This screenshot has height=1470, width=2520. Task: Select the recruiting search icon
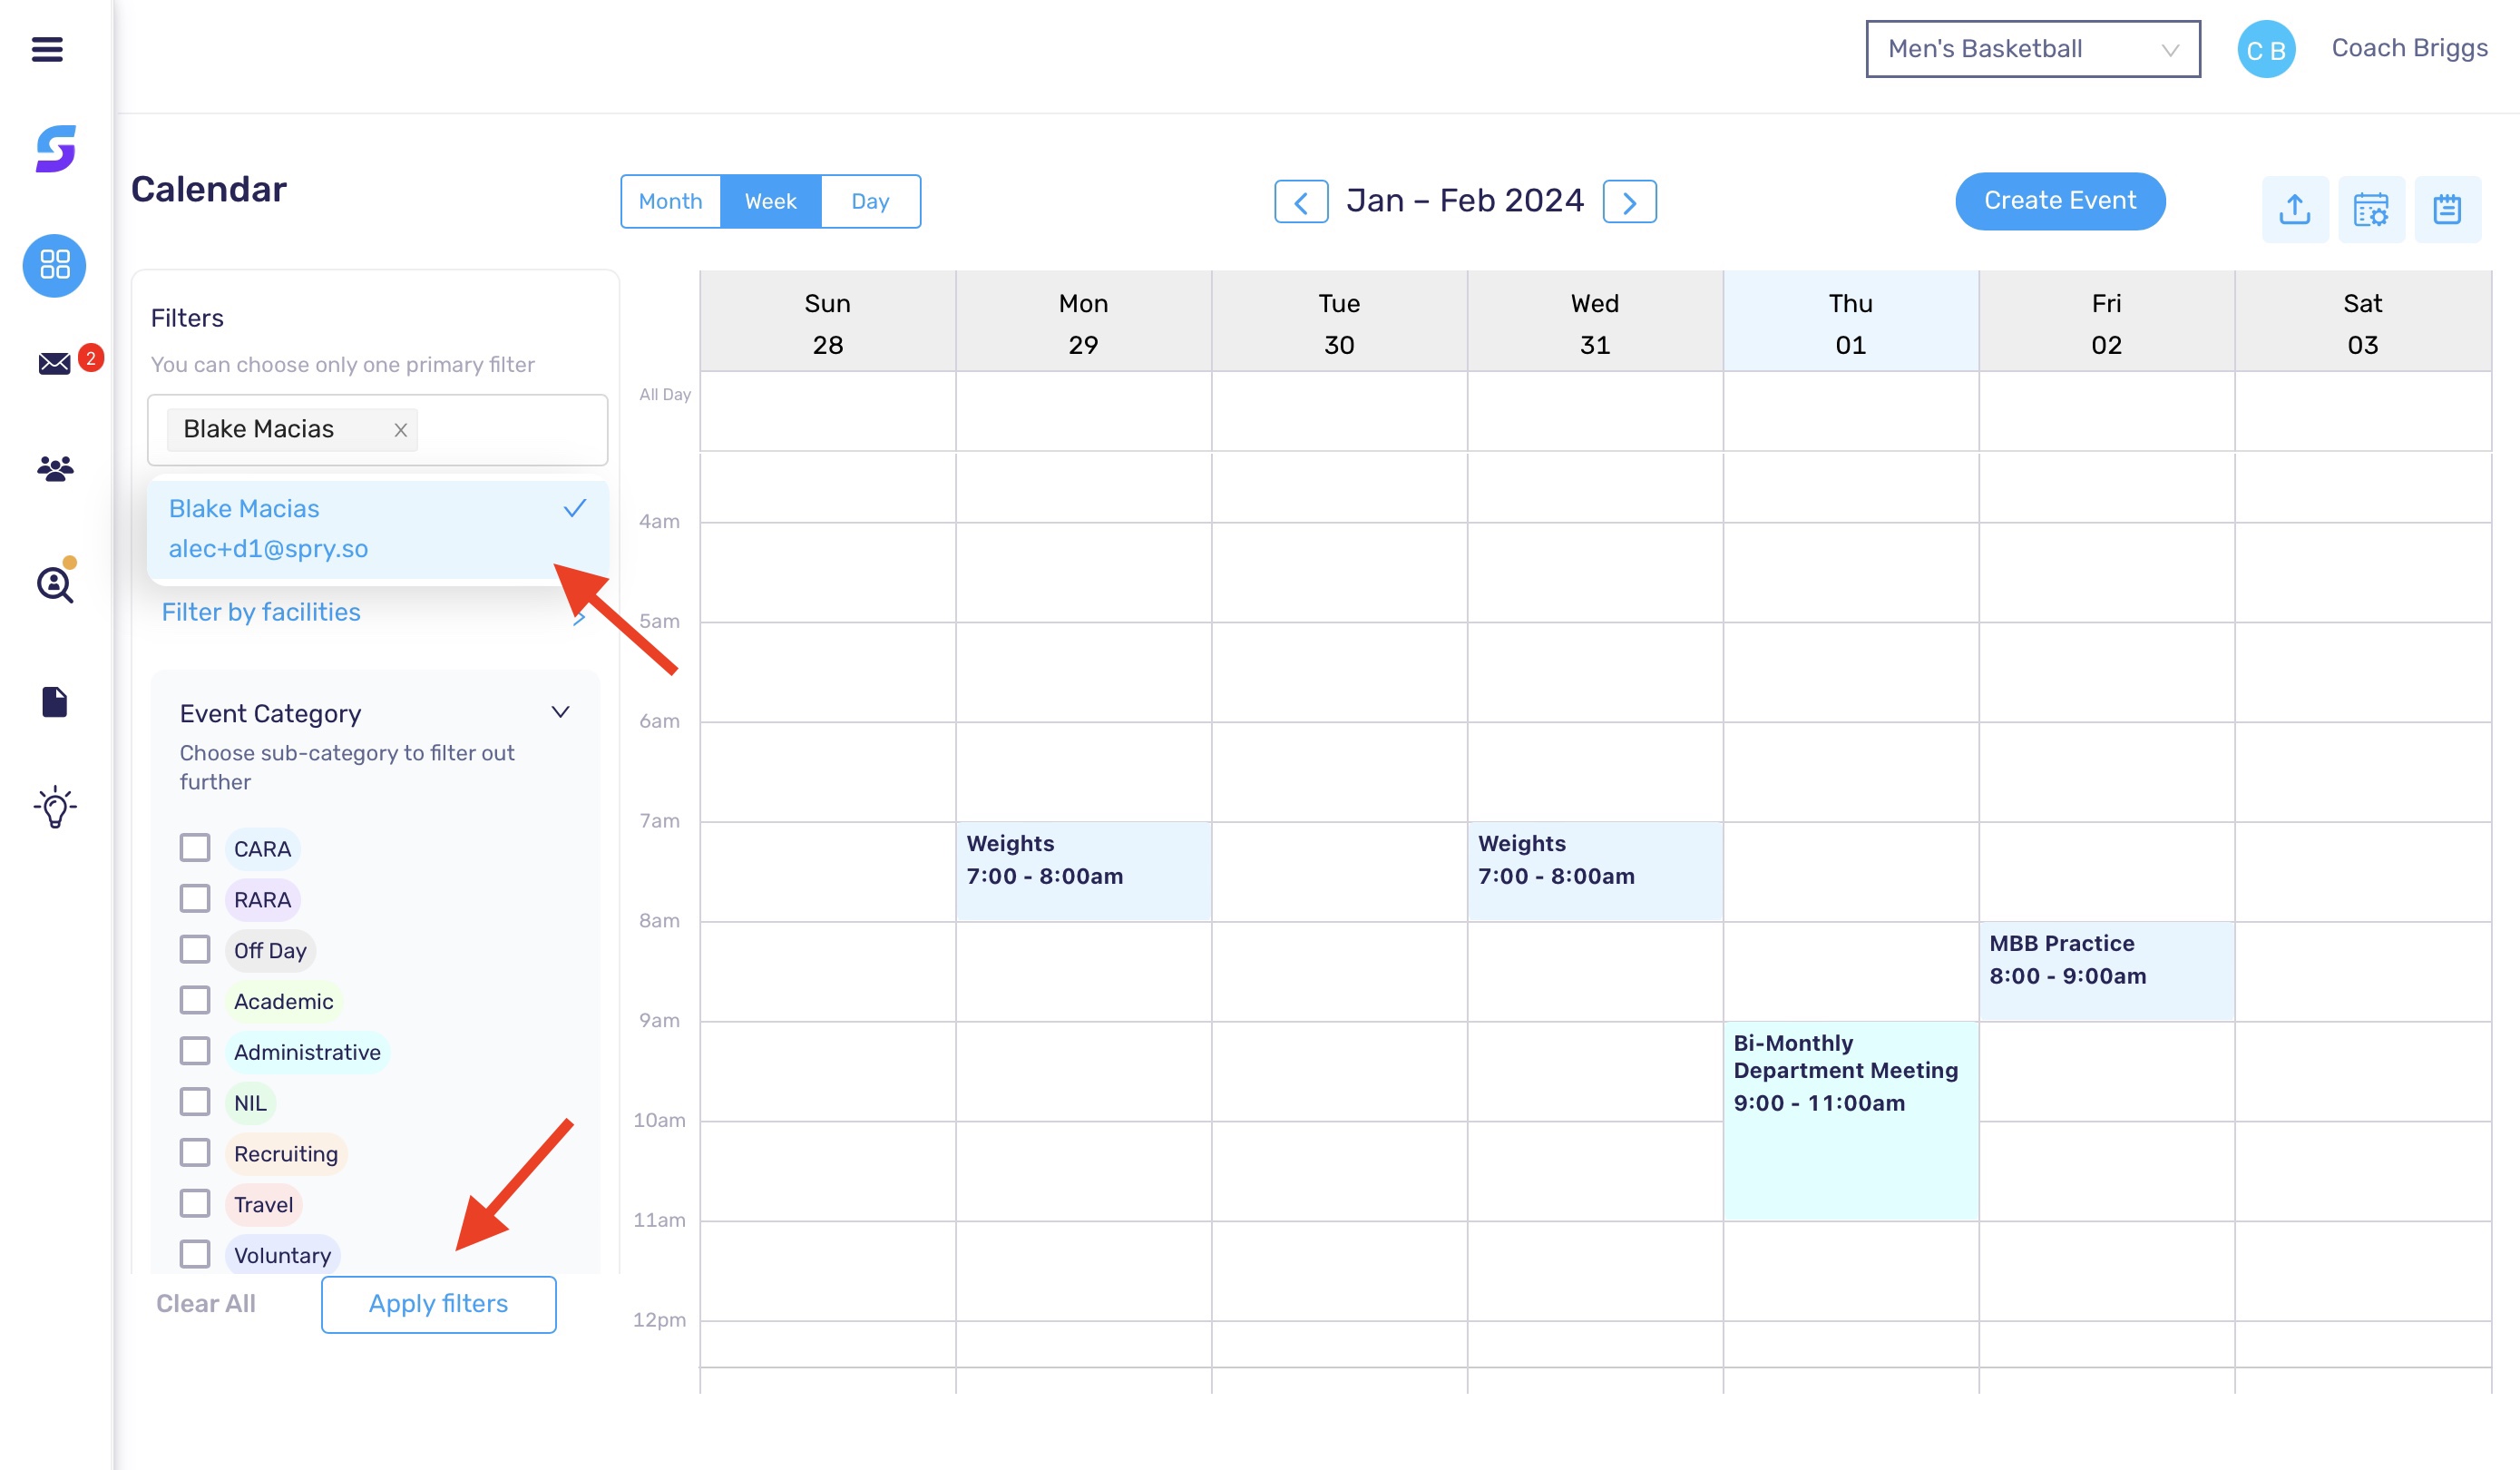(x=54, y=585)
